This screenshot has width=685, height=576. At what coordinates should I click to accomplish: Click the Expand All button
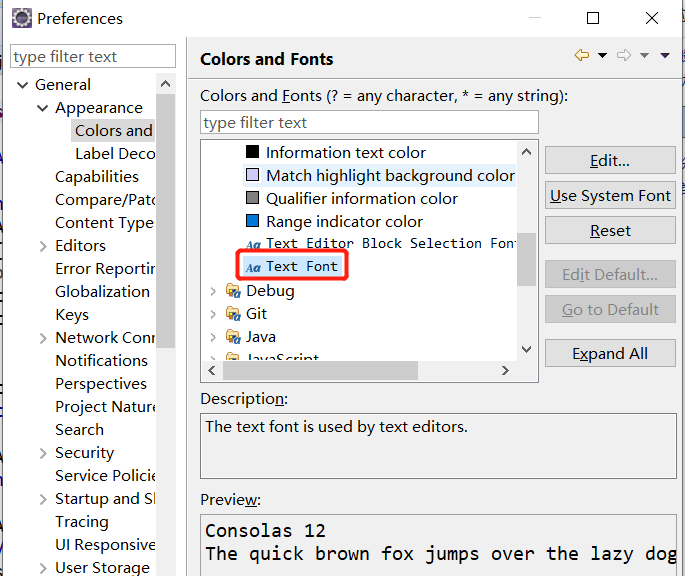point(610,354)
